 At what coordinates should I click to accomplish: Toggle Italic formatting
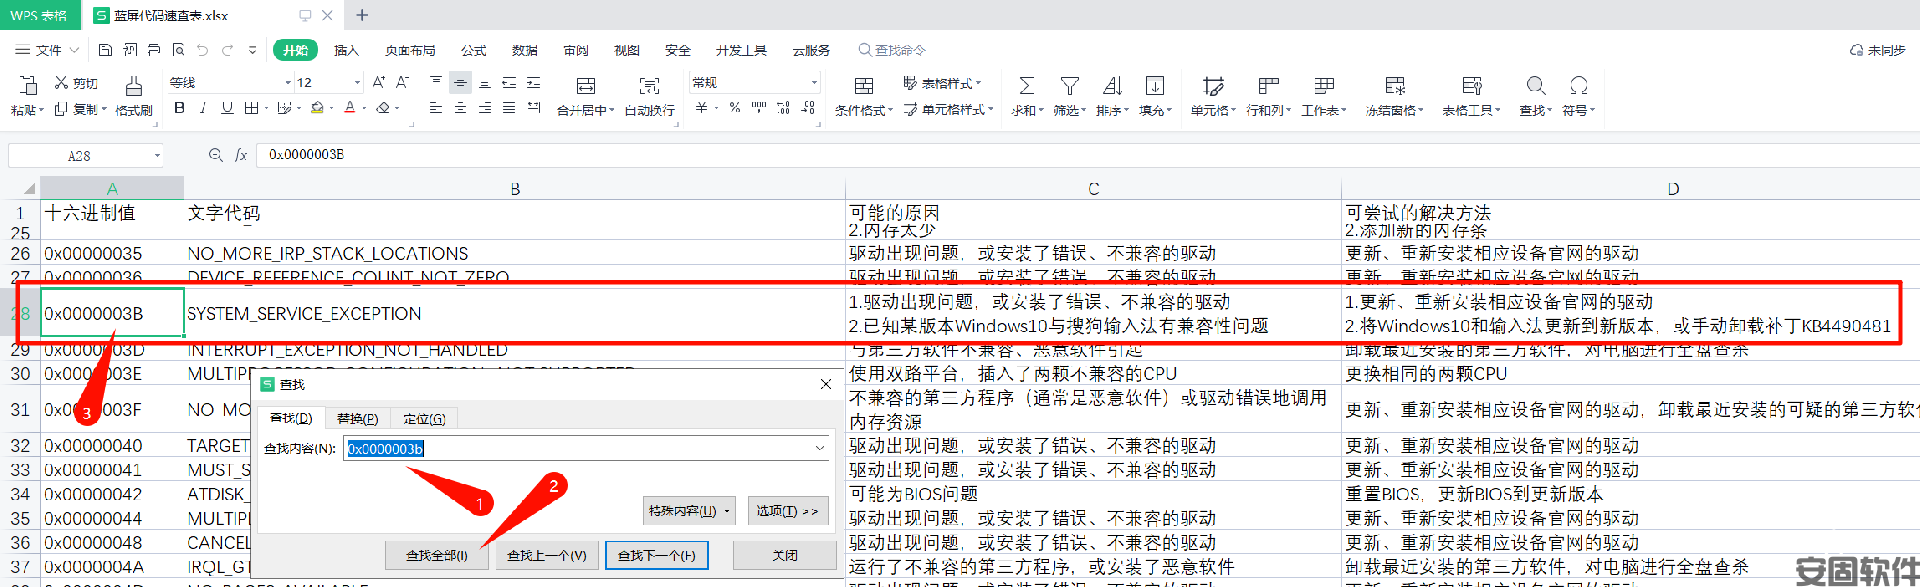point(203,108)
